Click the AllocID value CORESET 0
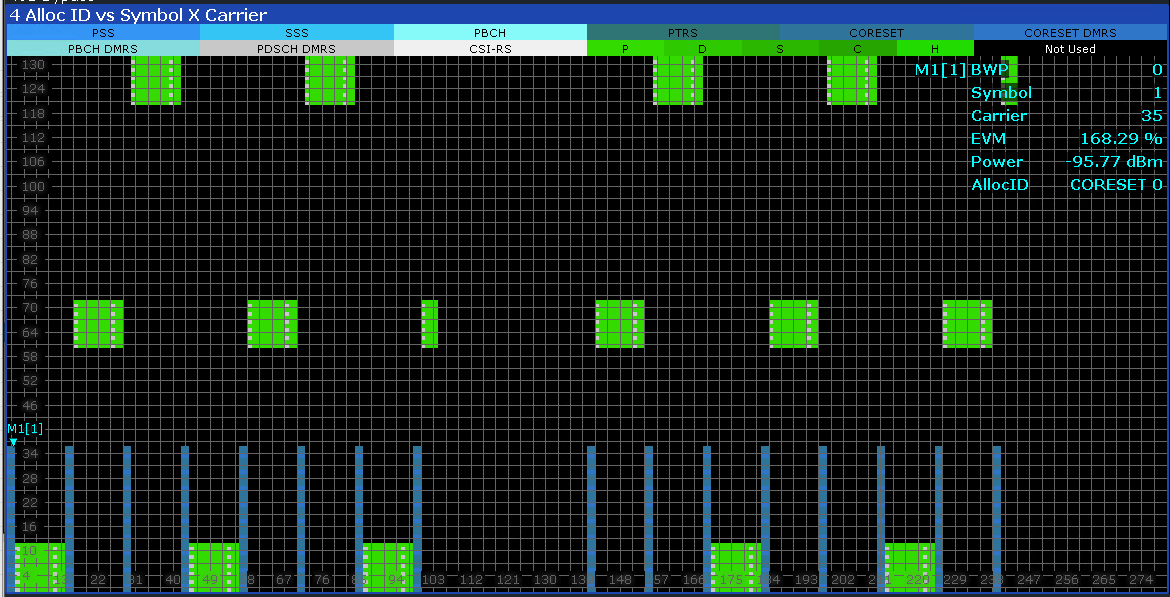1170x597 pixels. [1116, 185]
